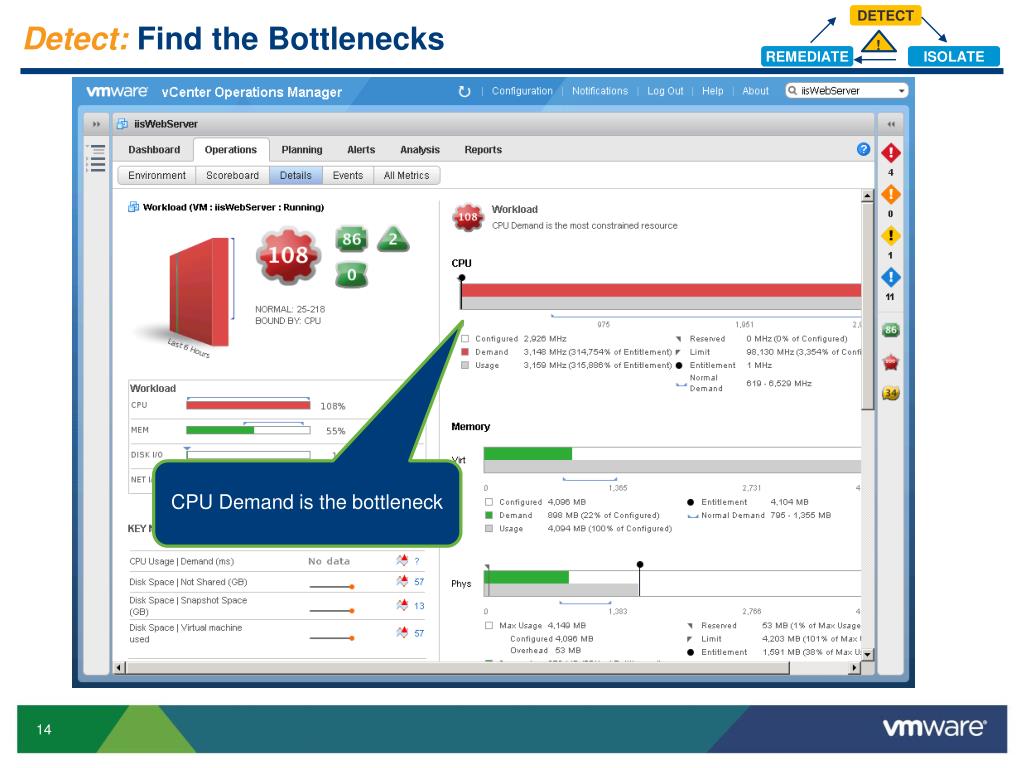Screen dimensions: 1024x768
Task: Open the Notifications link
Action: coord(600,91)
